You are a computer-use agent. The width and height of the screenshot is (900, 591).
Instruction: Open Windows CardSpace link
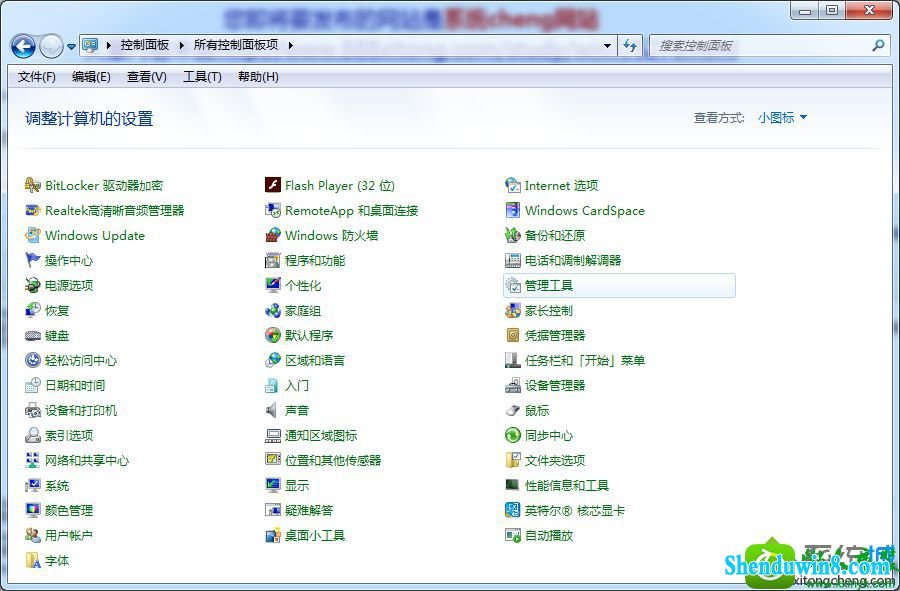584,211
